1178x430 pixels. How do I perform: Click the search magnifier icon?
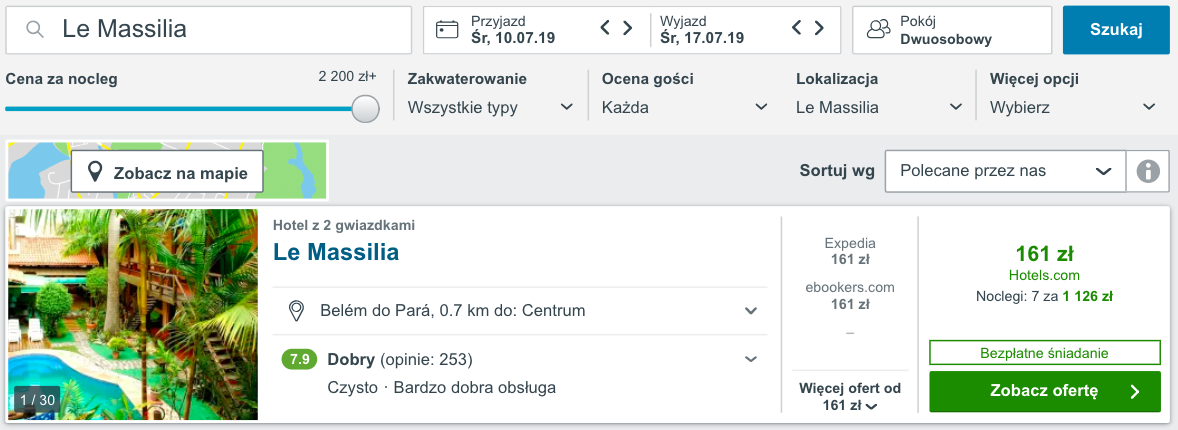[35, 30]
